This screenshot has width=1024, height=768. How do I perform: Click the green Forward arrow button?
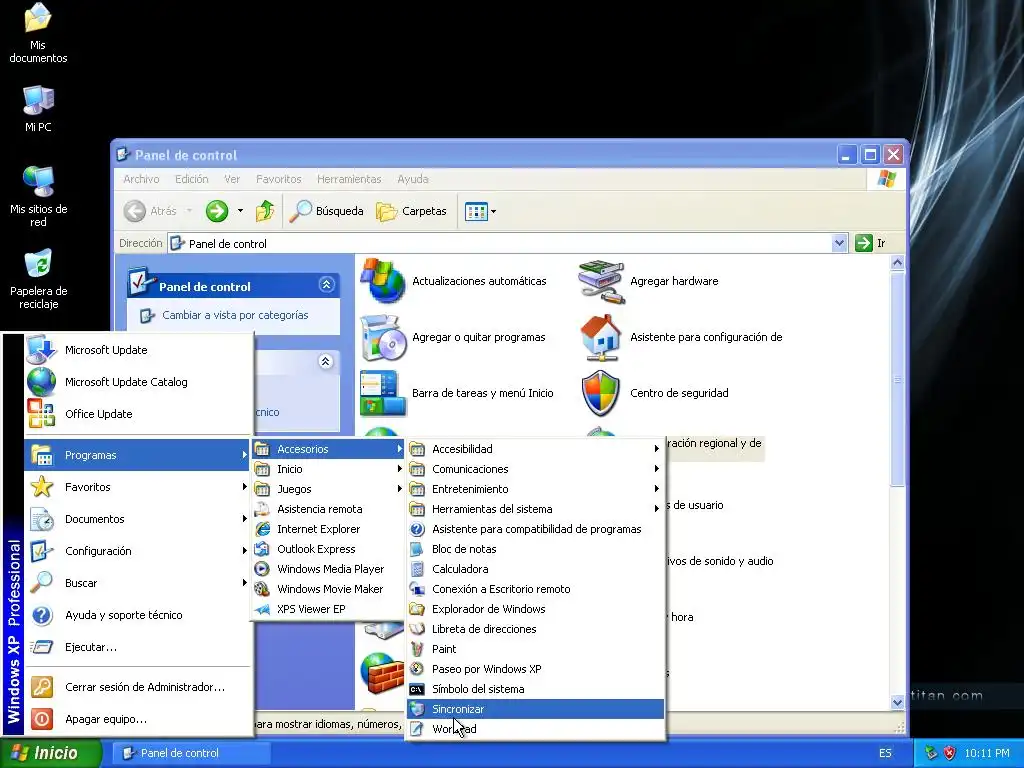point(217,211)
